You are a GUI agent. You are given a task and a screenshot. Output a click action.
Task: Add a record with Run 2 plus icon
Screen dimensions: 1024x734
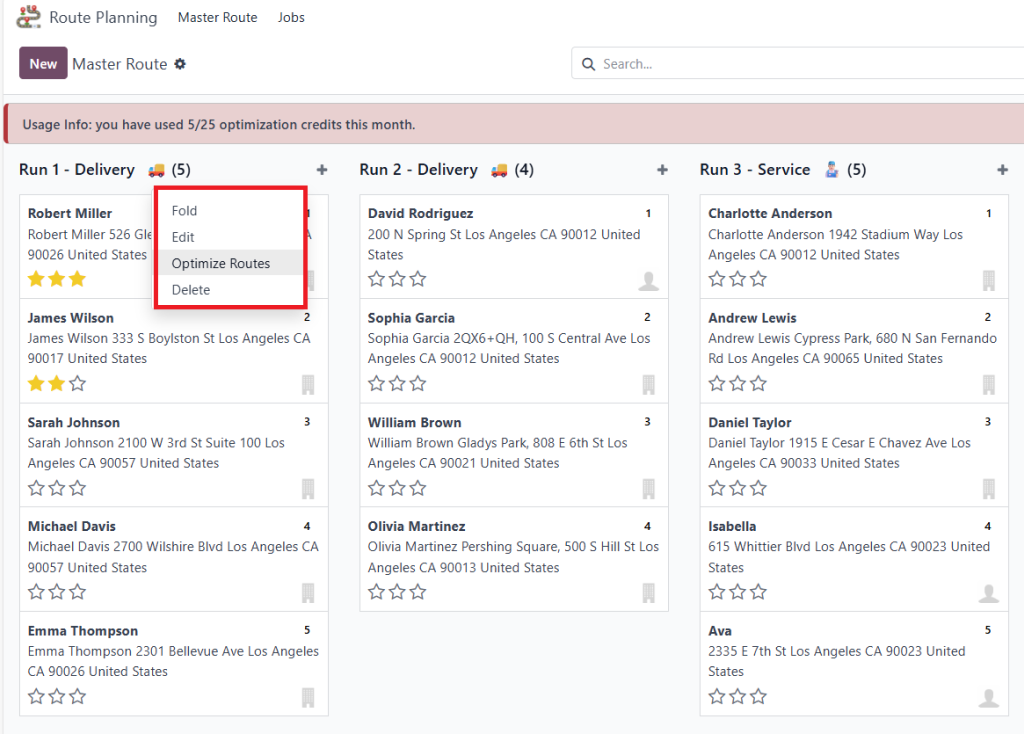tap(662, 170)
